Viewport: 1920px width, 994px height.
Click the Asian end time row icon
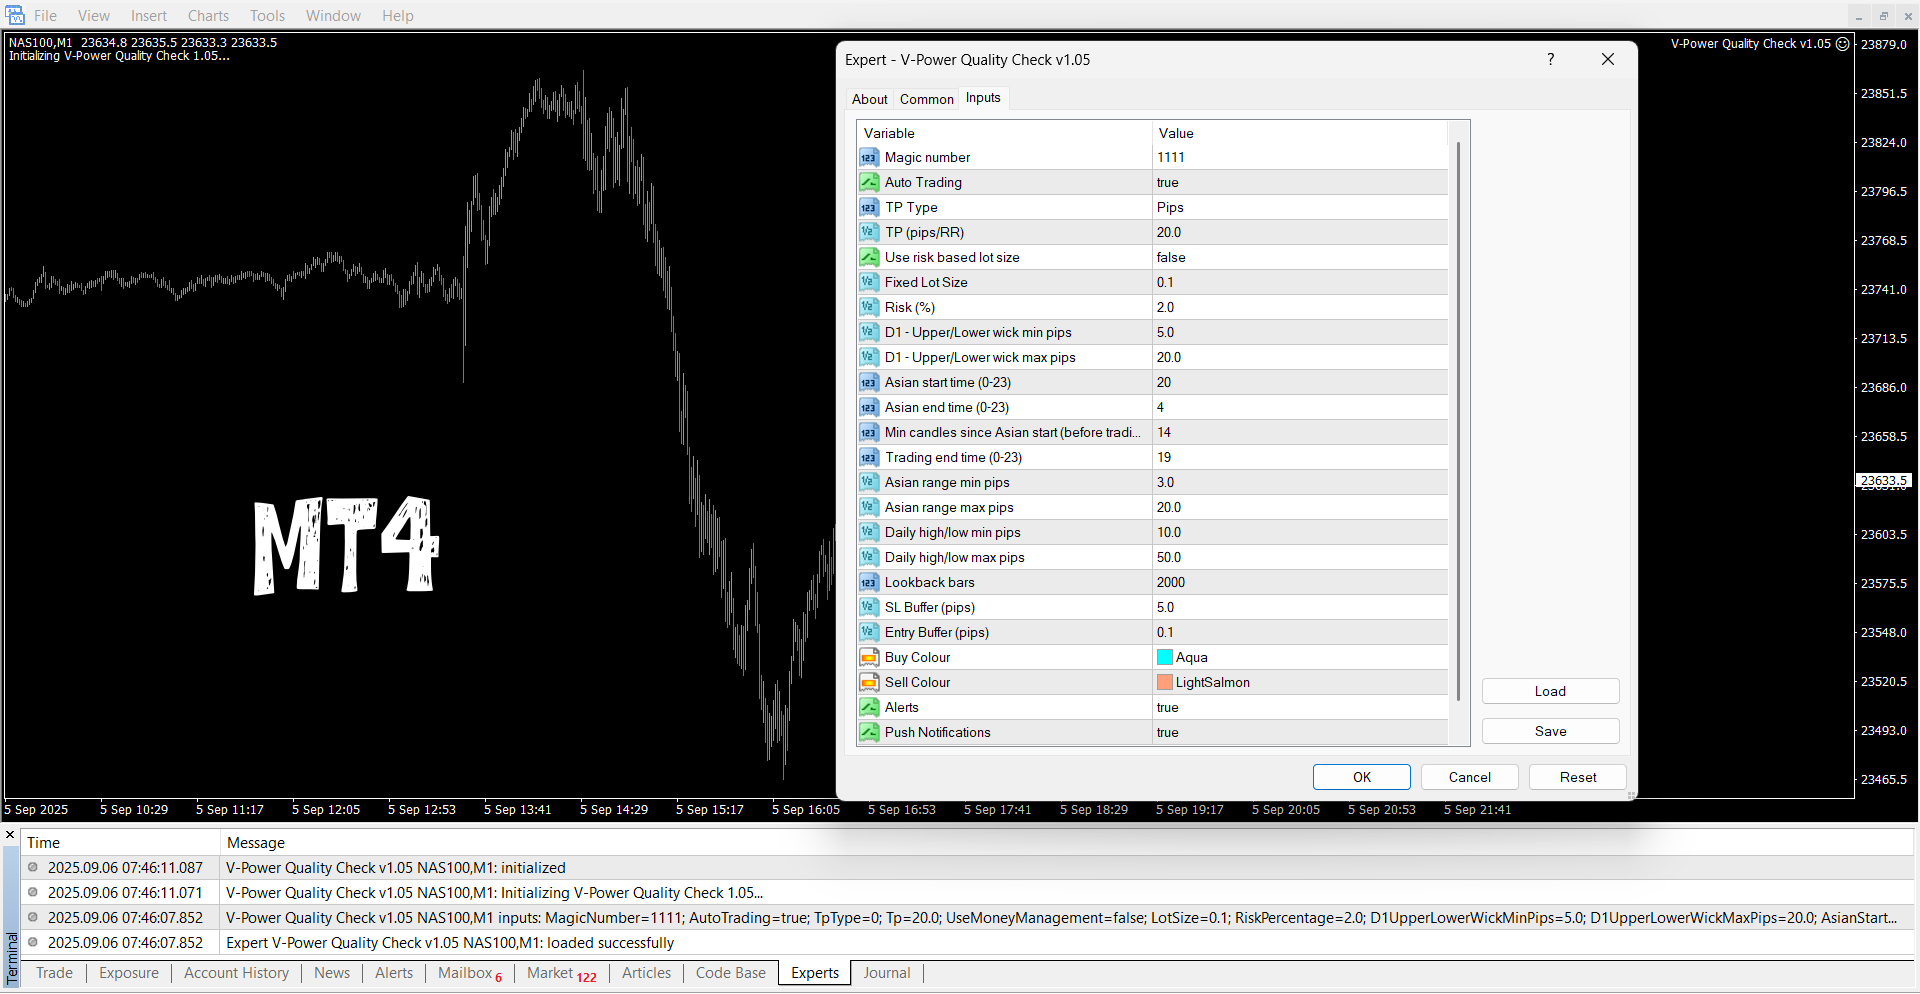pyautogui.click(x=869, y=407)
